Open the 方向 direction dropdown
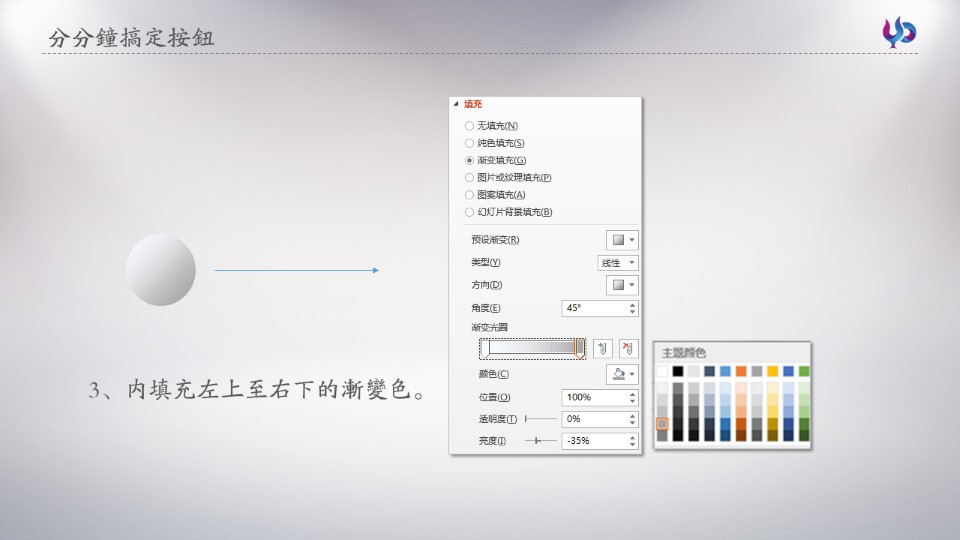960x540 pixels. point(622,285)
